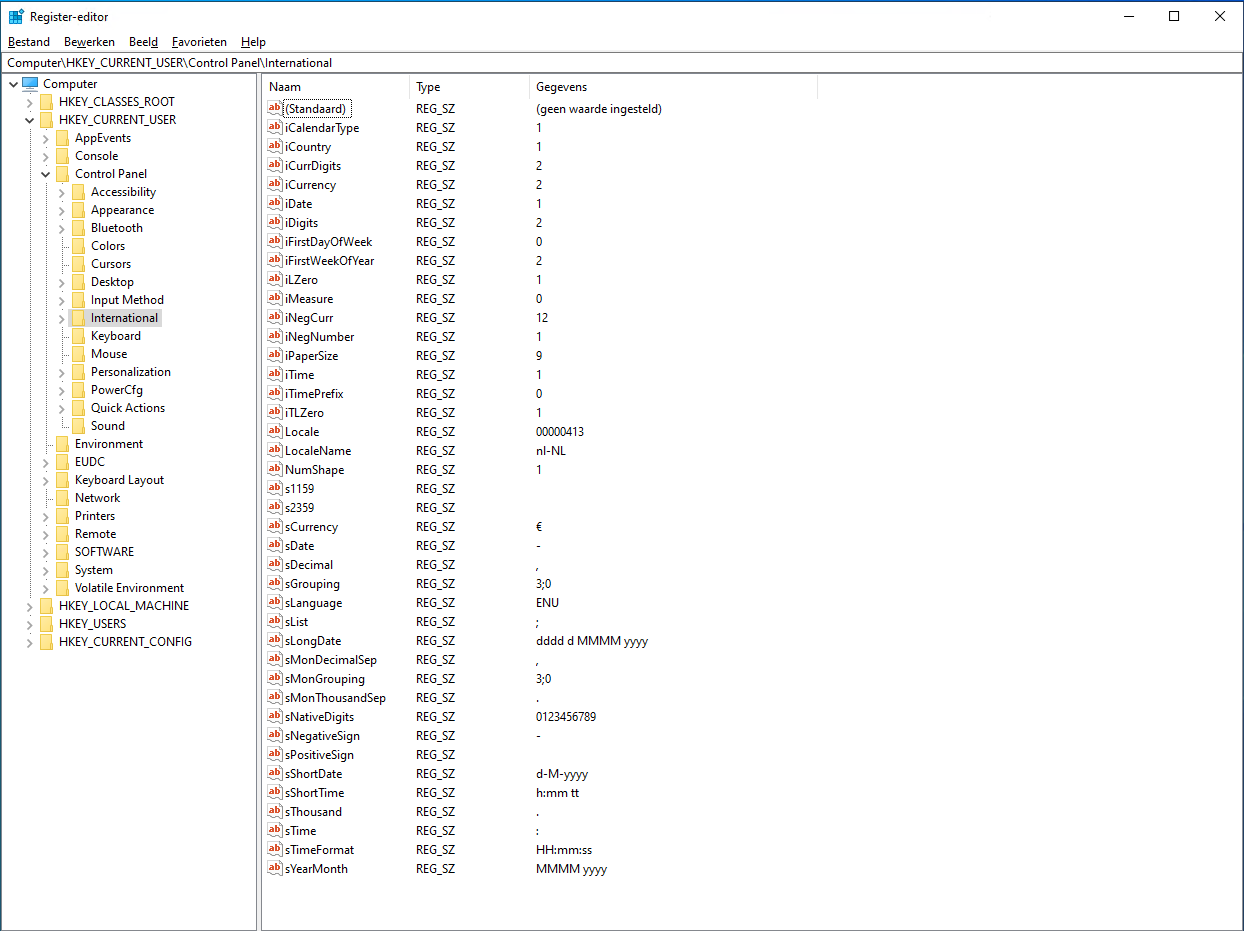This screenshot has width=1244, height=931.
Task: Click the sYearMonth value icon
Action: [275, 868]
